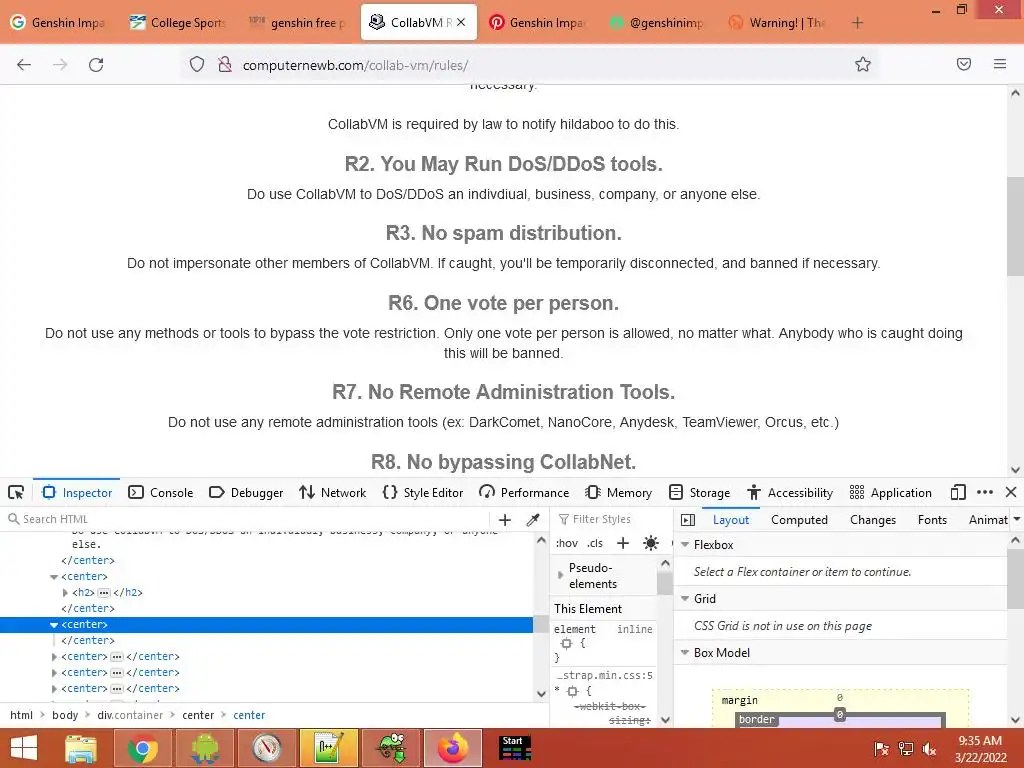The width and height of the screenshot is (1024, 768).
Task: Click the Filter Styles field
Action: point(611,519)
